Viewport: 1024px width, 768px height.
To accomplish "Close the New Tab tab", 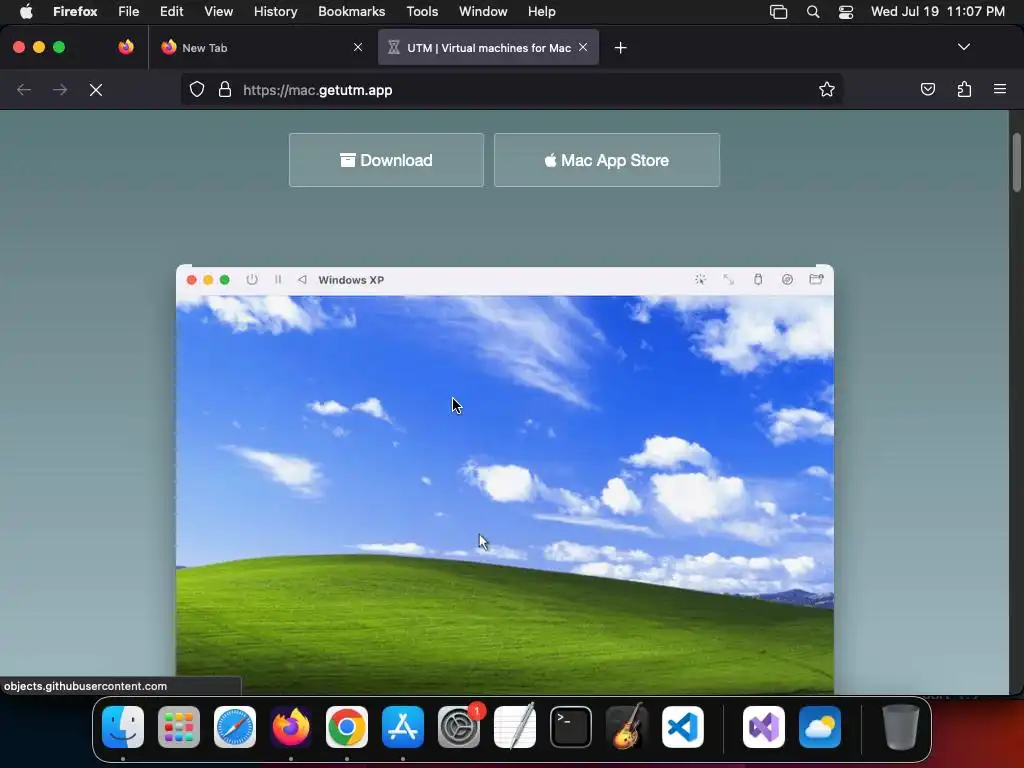I will coord(358,47).
